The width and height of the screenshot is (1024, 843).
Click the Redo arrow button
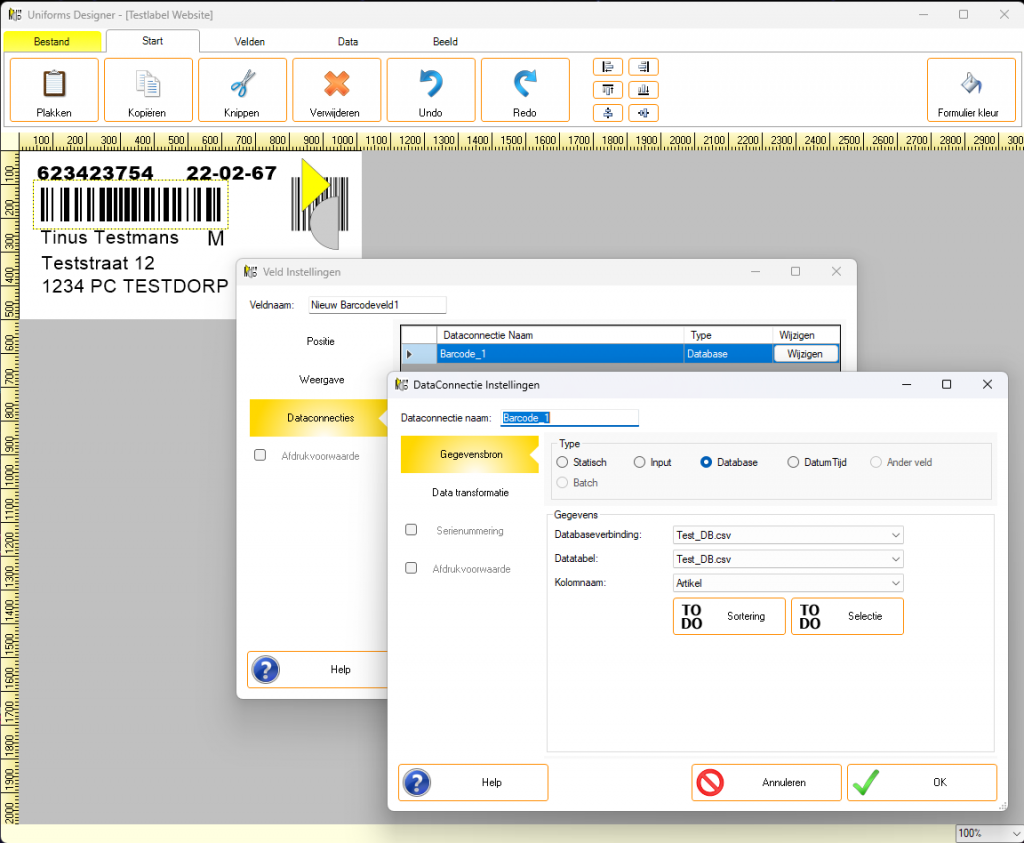525,90
